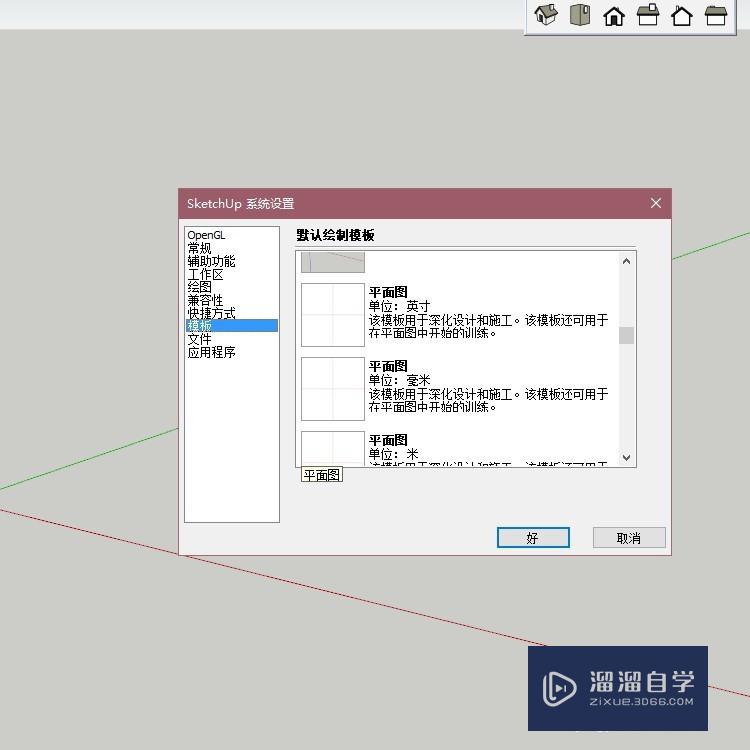Switch to the Front view house icon
The height and width of the screenshot is (750, 750).
[x=614, y=16]
